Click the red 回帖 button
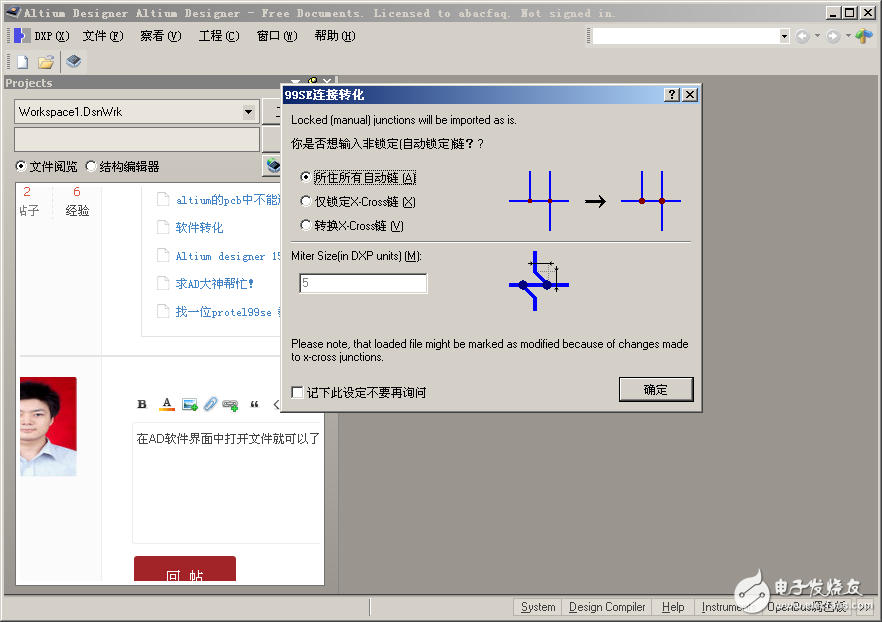 click(184, 569)
